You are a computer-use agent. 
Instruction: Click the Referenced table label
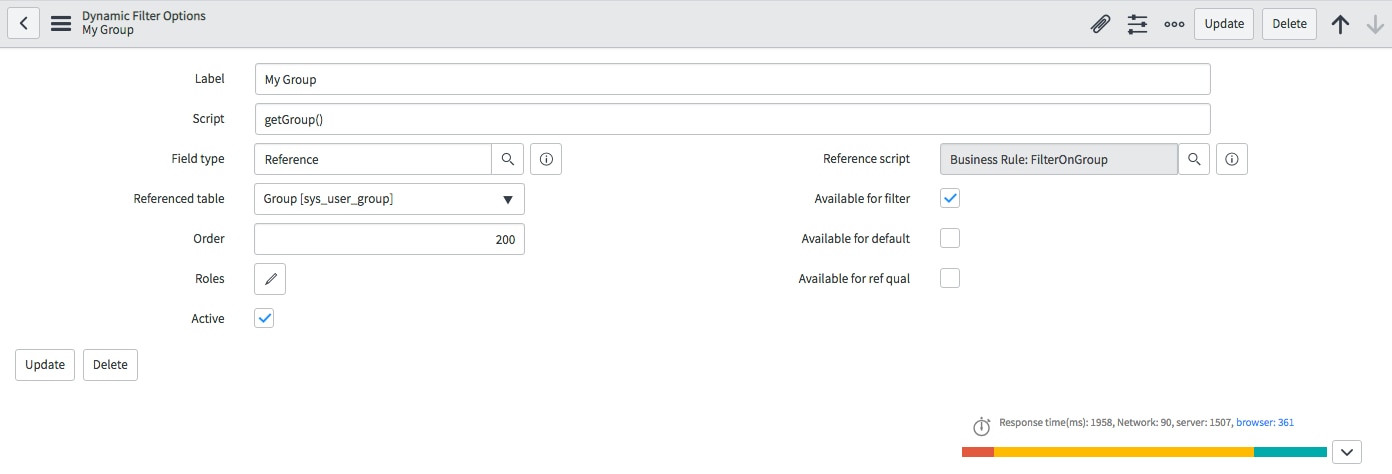point(179,199)
